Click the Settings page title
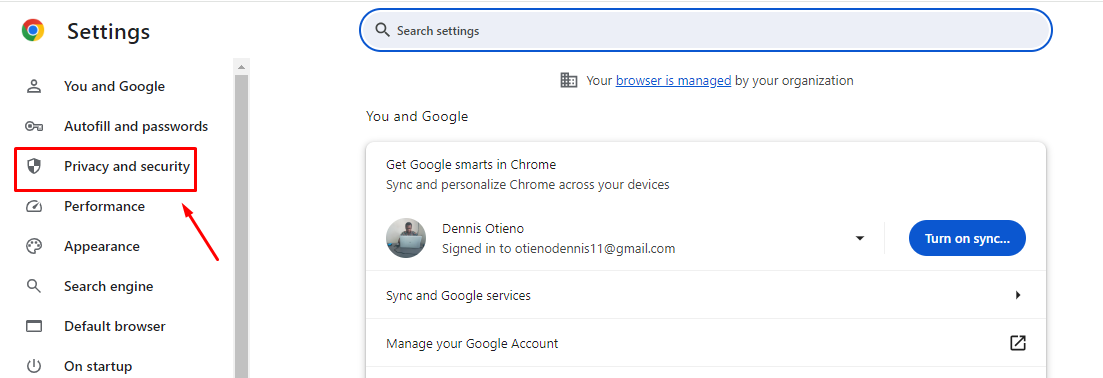 108,31
